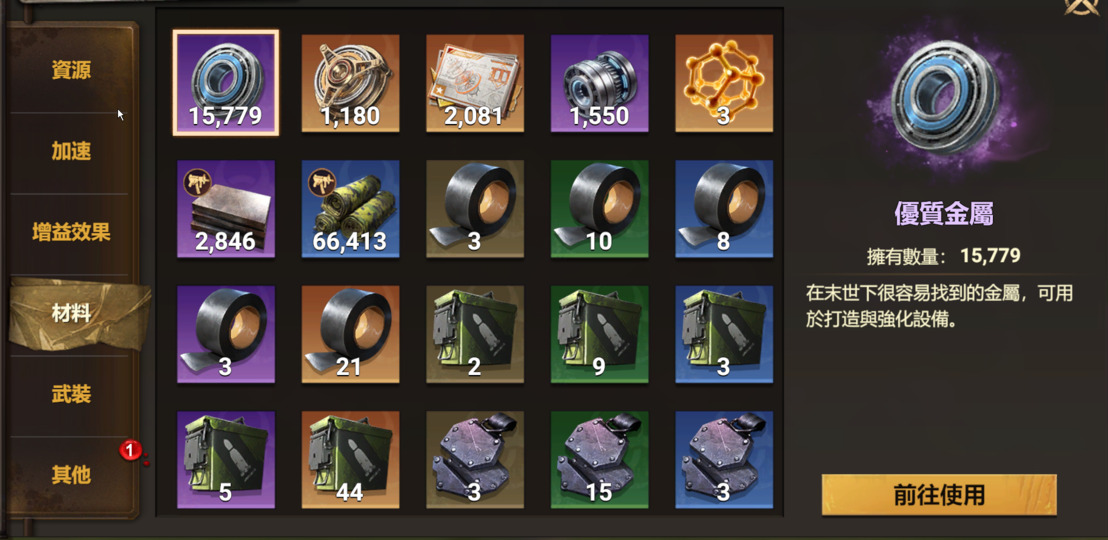
Task: Choose the camouflage fabric rolls with 66,413
Action: pos(350,209)
